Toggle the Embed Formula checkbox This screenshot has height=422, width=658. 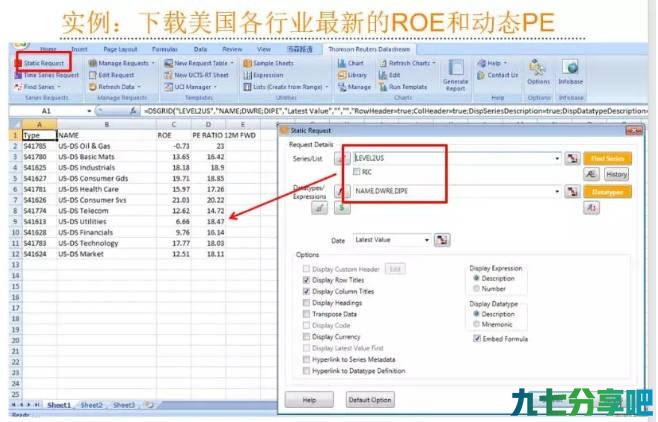(477, 338)
